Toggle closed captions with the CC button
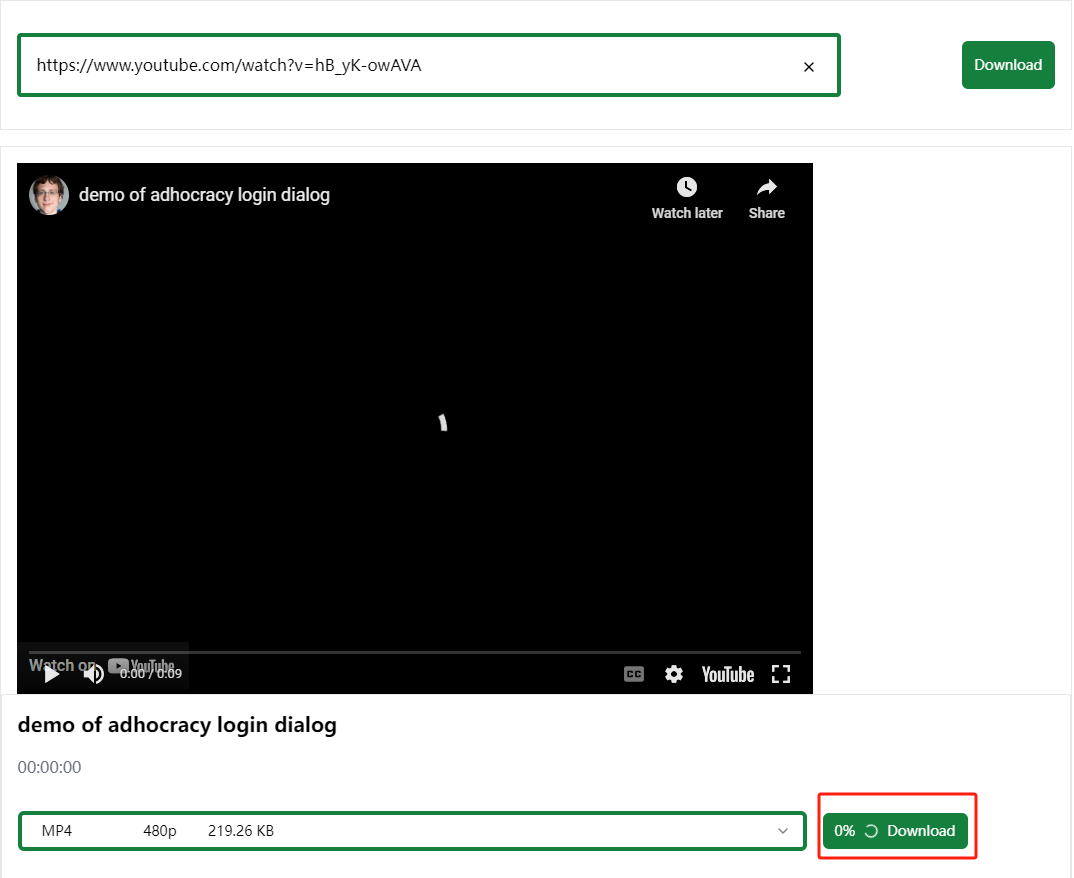Viewport: 1074px width, 878px height. (634, 674)
